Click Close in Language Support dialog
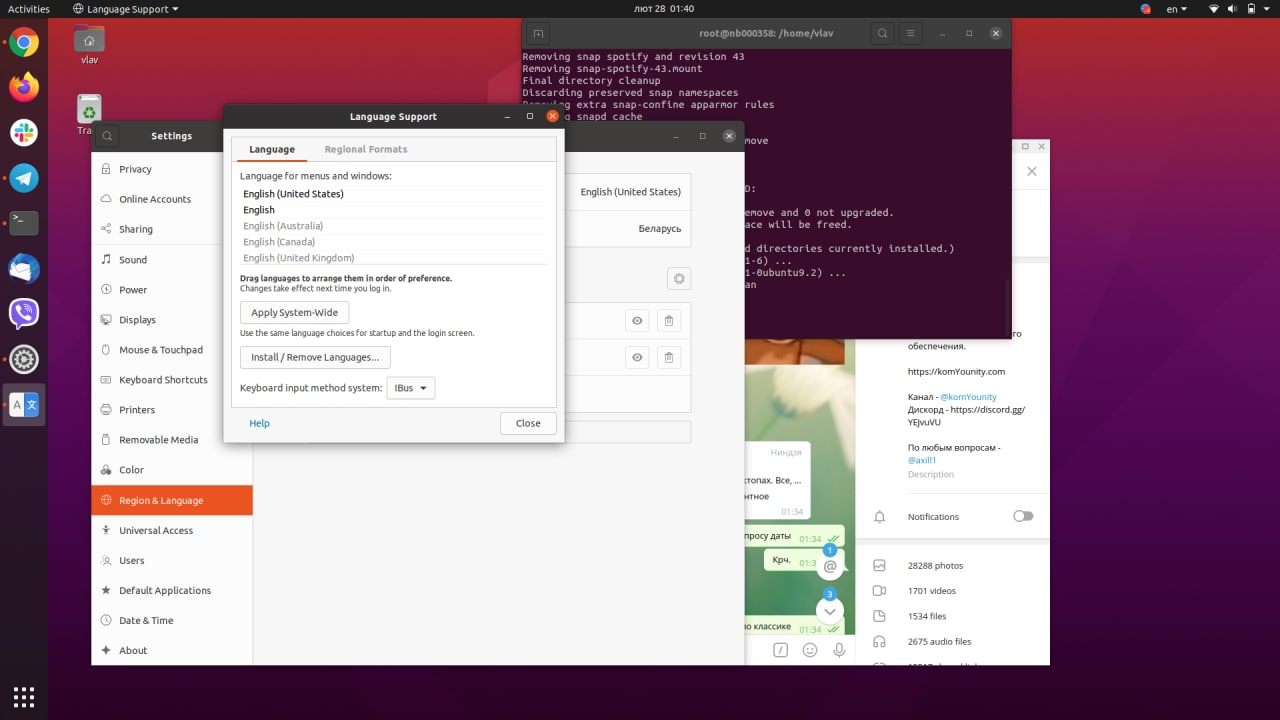 (528, 423)
